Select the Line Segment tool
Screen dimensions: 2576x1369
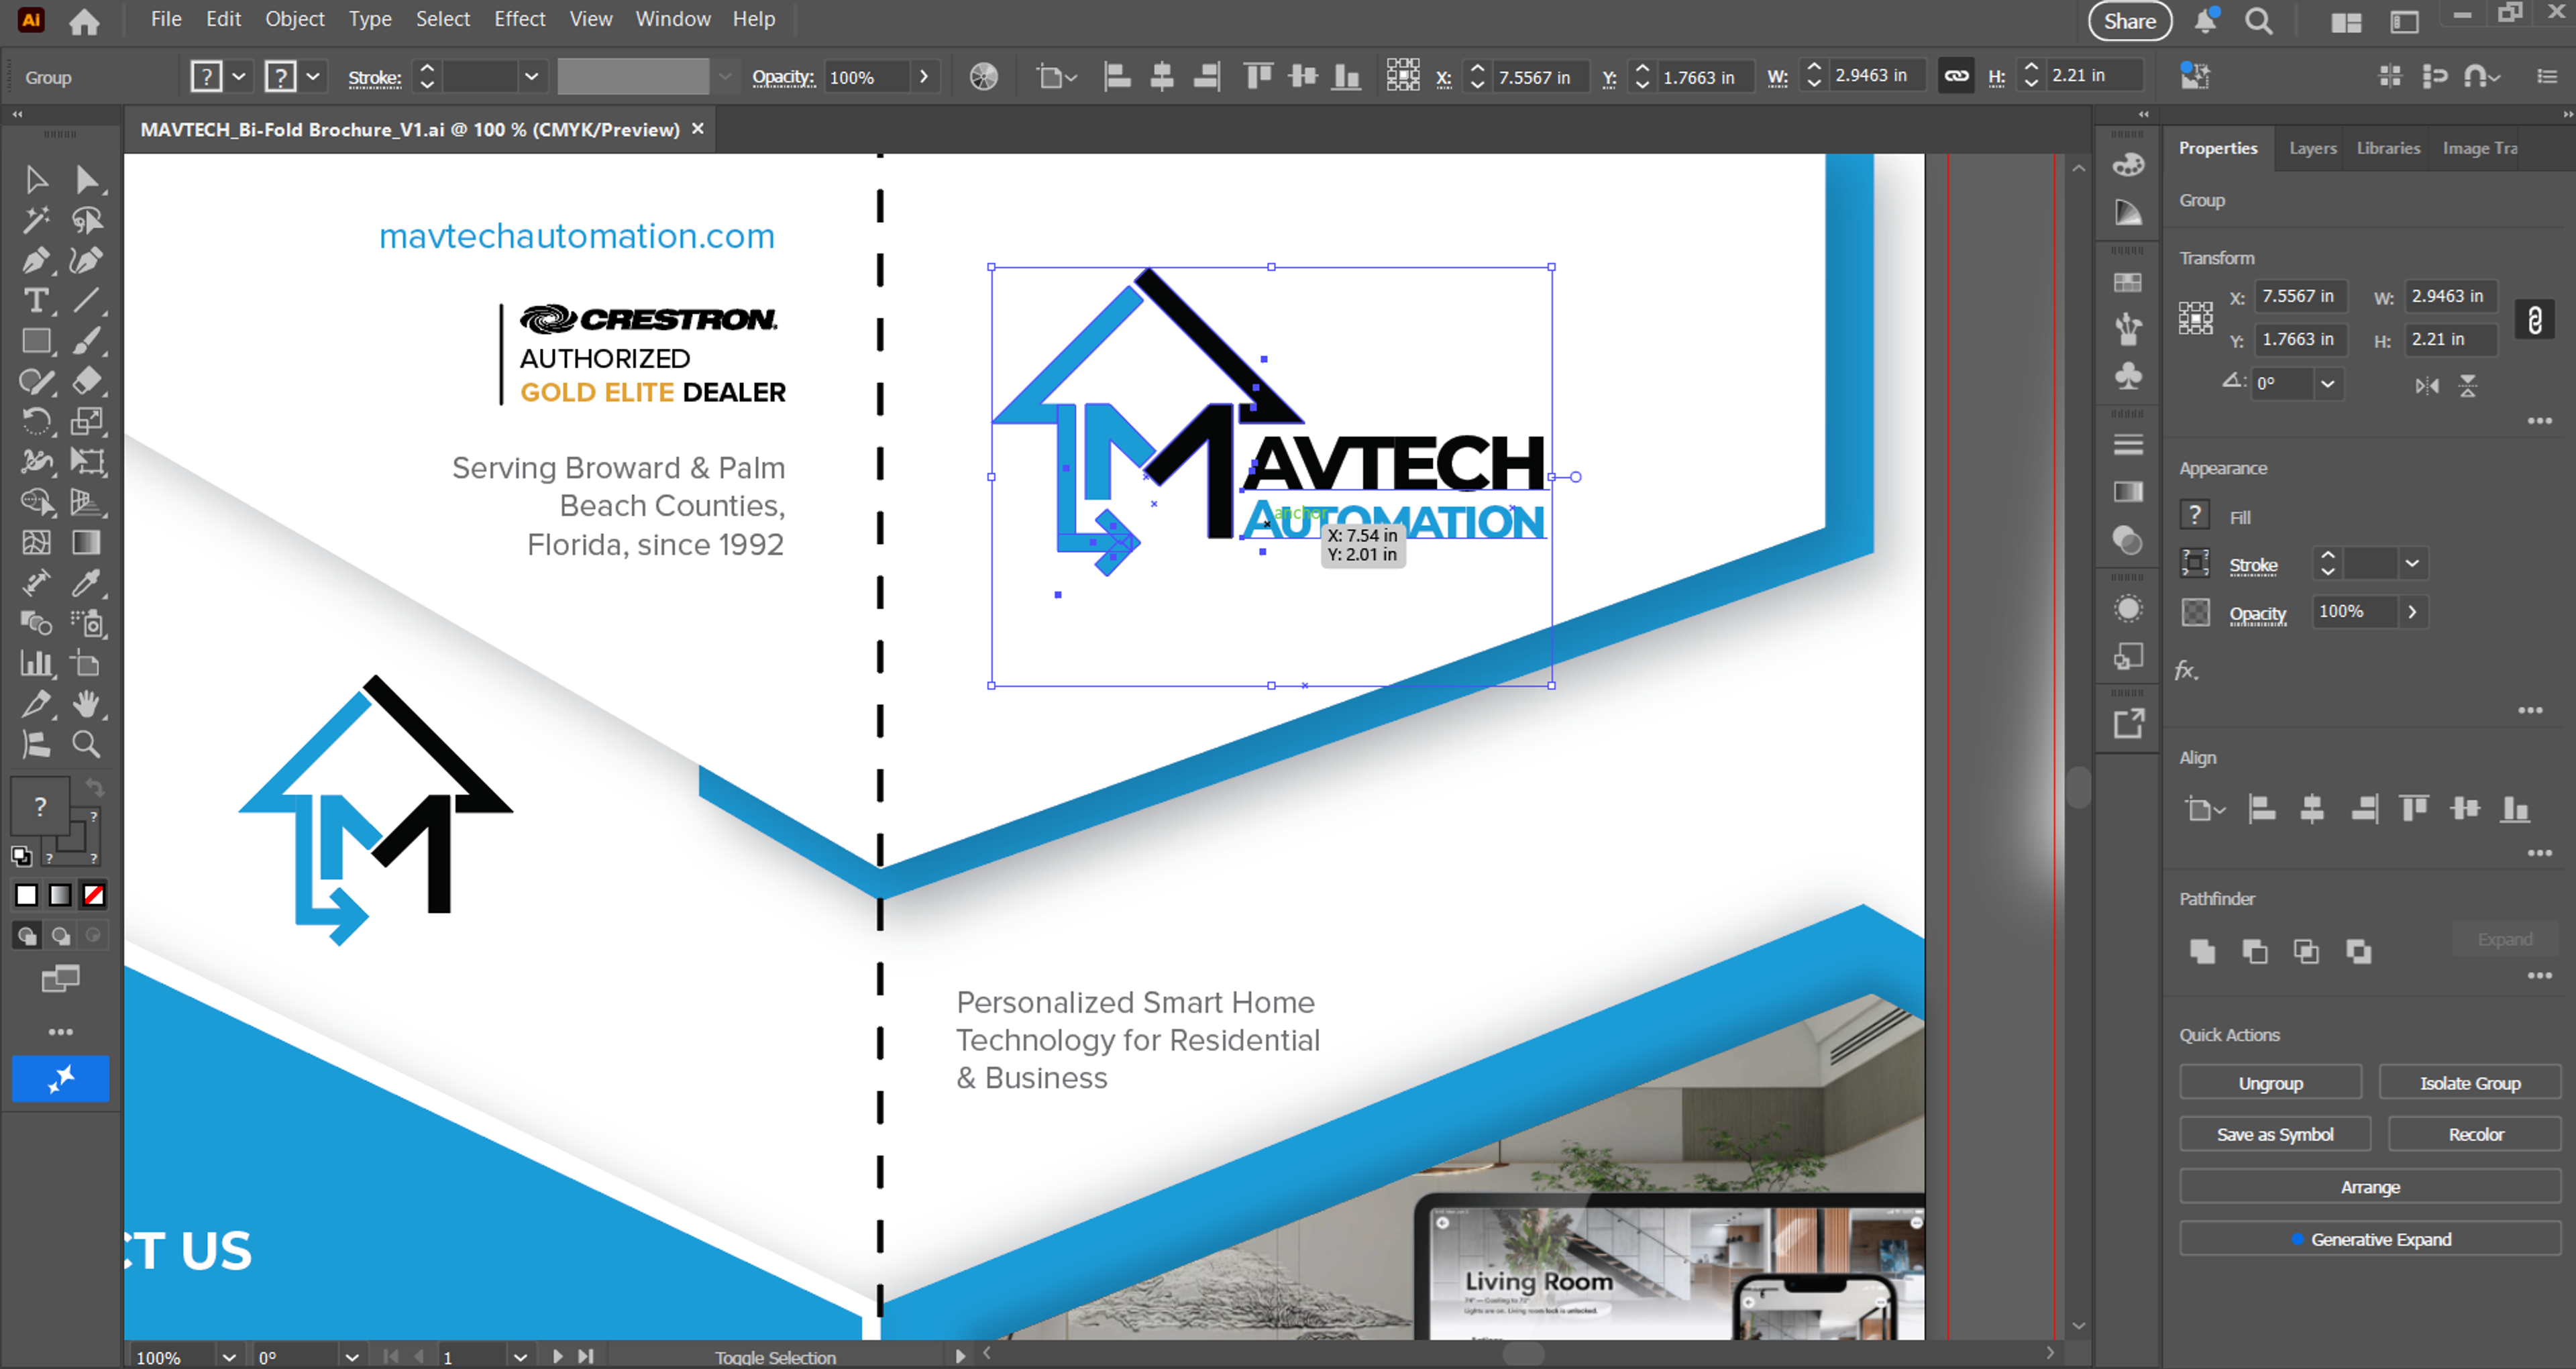[87, 301]
